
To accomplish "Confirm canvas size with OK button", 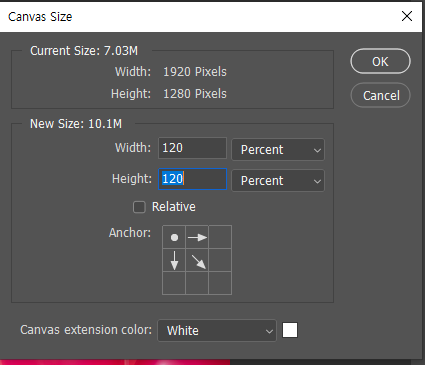I will point(380,61).
